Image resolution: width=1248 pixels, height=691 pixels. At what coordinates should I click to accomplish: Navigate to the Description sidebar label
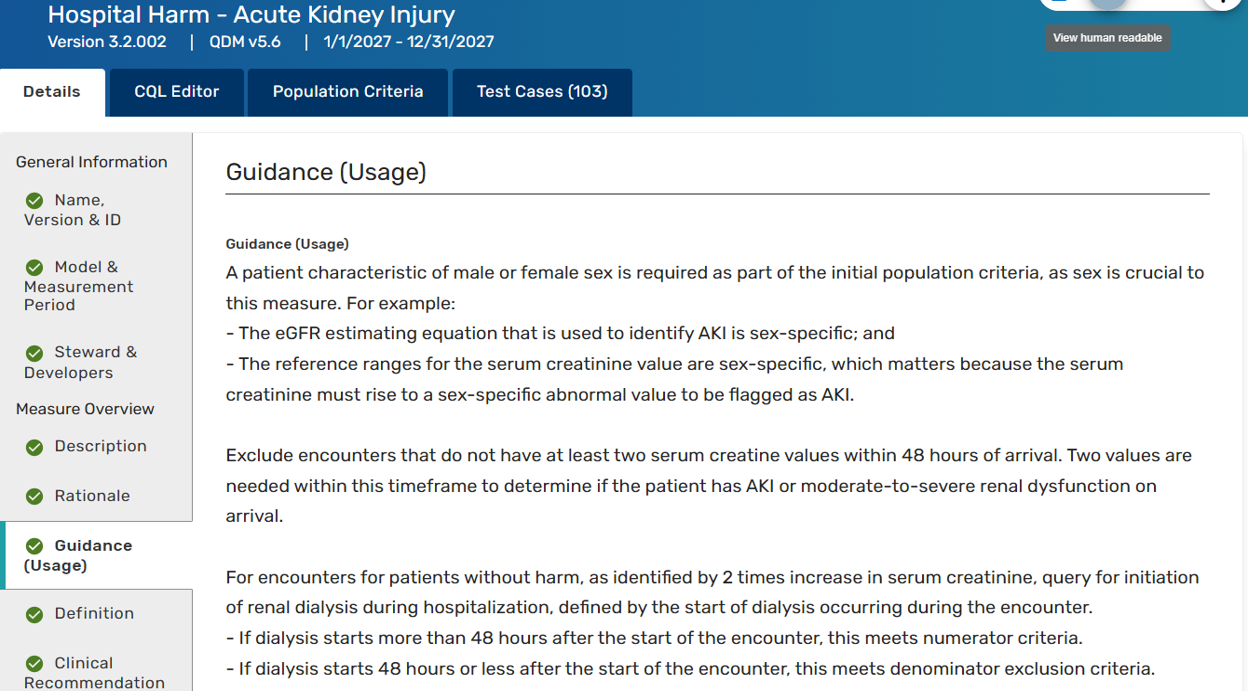[x=100, y=446]
